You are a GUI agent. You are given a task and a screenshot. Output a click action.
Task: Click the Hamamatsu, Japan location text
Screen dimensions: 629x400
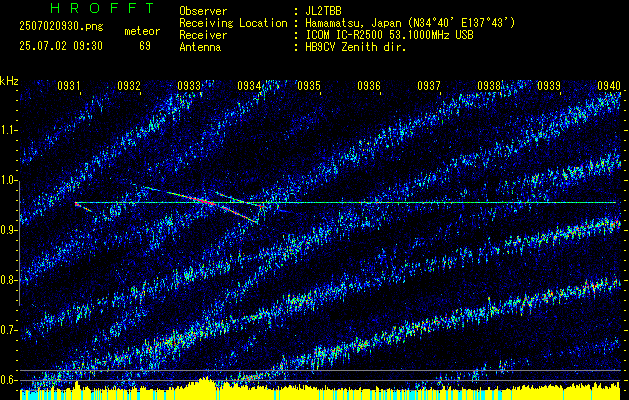click(410, 23)
